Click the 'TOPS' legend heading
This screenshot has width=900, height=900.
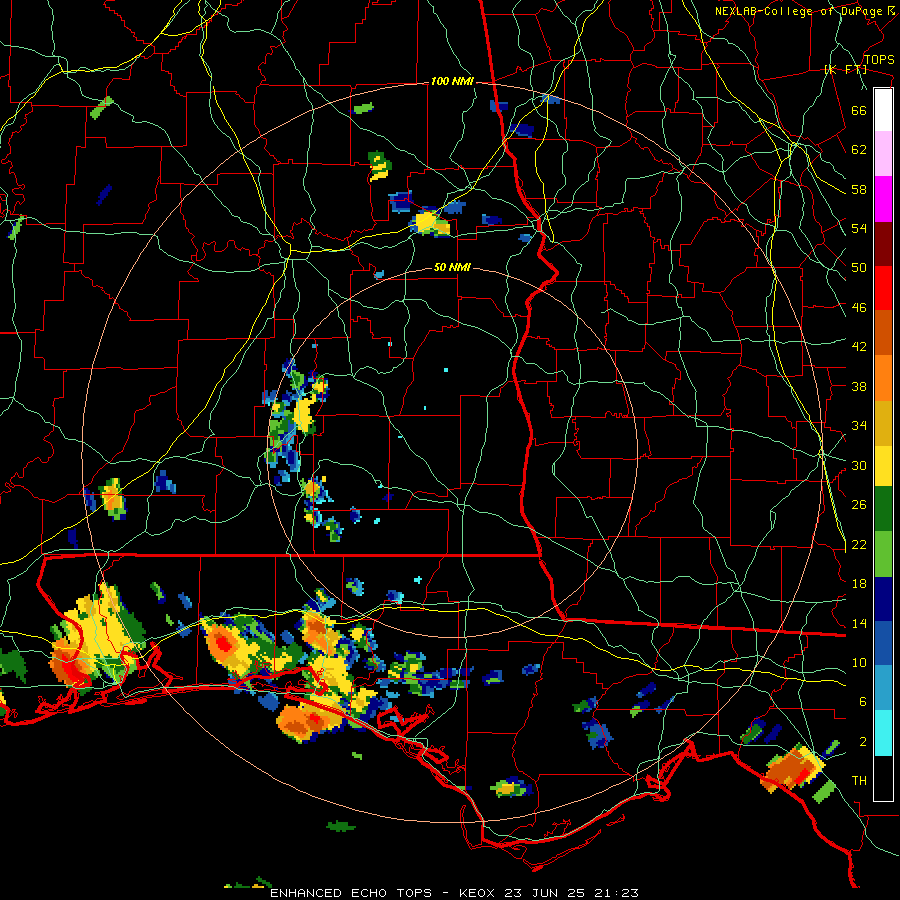click(879, 60)
